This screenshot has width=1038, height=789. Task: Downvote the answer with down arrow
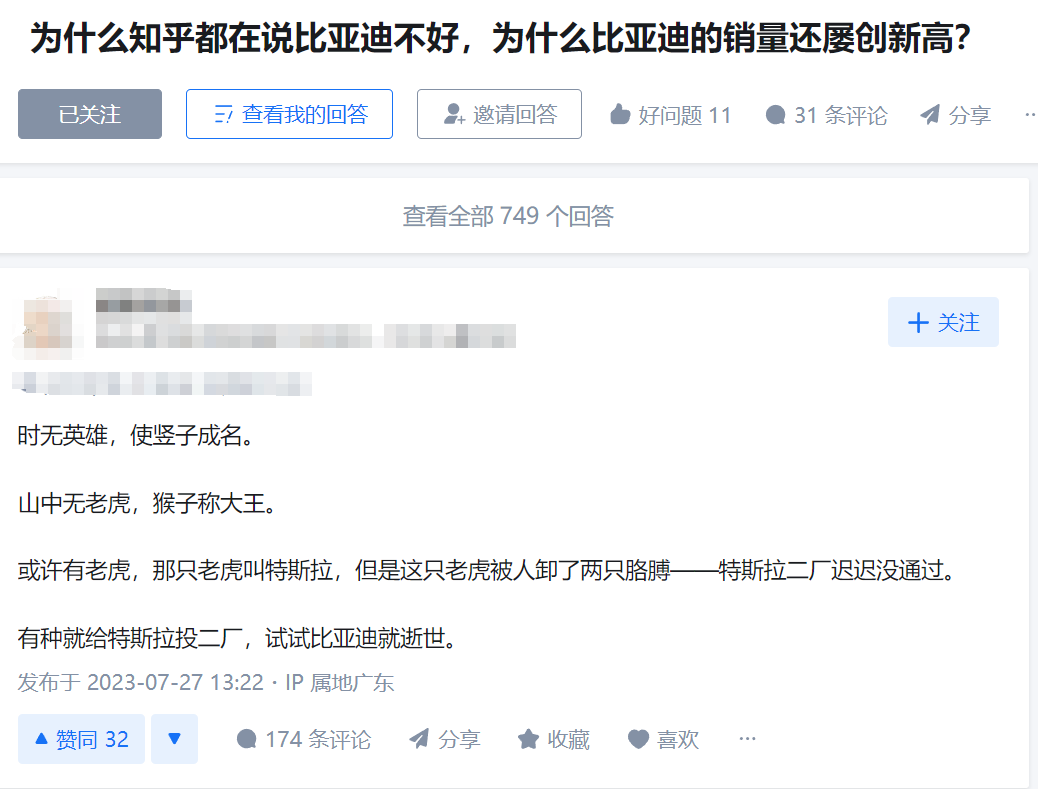pyautogui.click(x=175, y=739)
